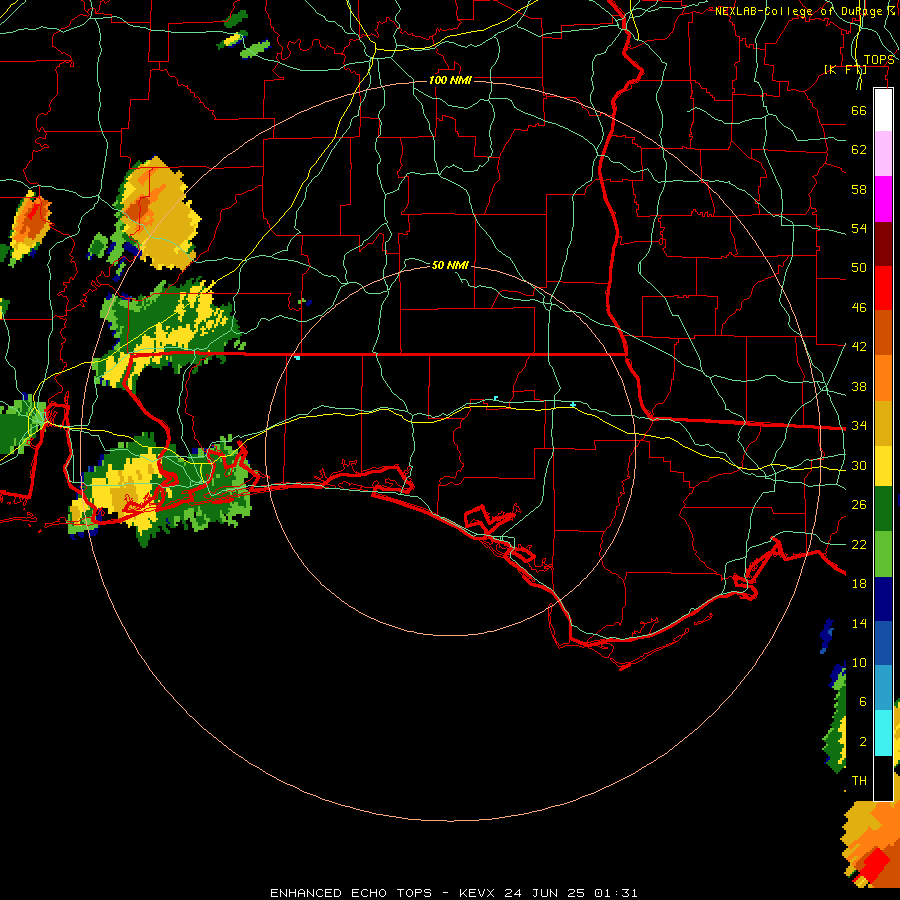The height and width of the screenshot is (900, 900).
Task: Select legend value 66
Action: tap(859, 110)
